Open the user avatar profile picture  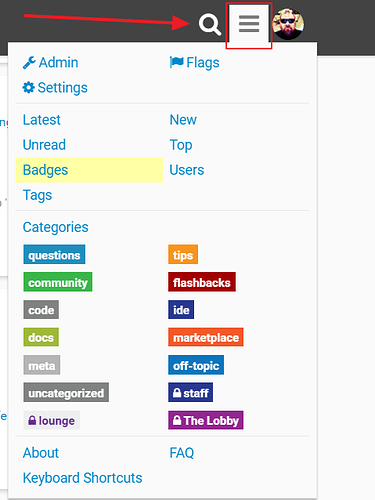pyautogui.click(x=288, y=24)
